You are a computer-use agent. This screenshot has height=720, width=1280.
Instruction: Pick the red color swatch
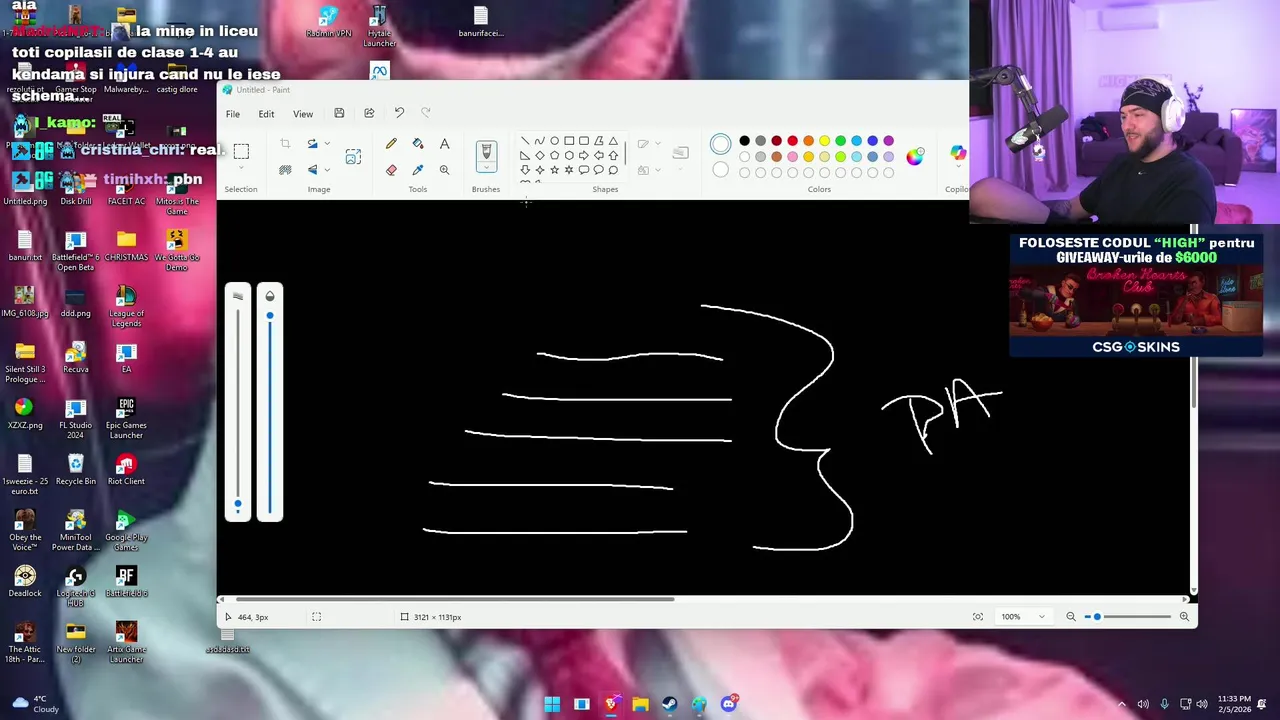pos(792,141)
